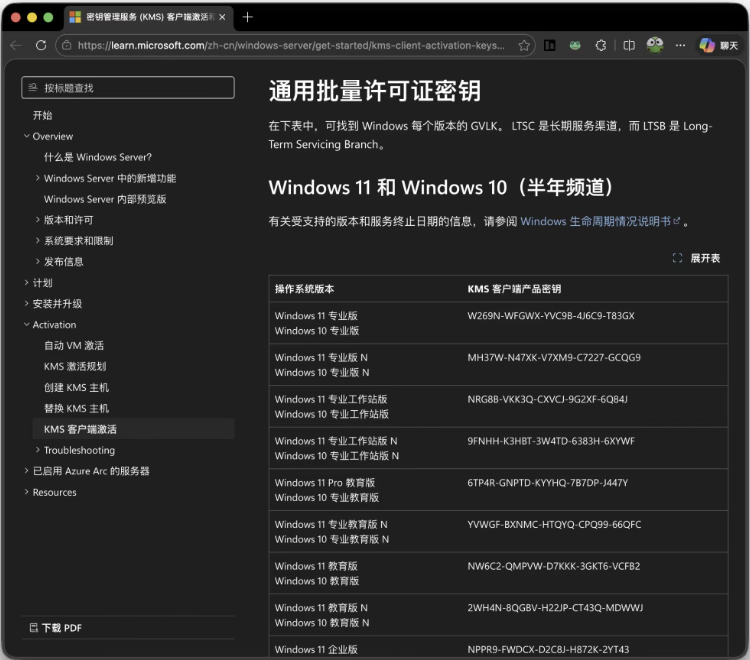Open browser more options ellipsis
The image size is (750, 660).
tap(680, 45)
